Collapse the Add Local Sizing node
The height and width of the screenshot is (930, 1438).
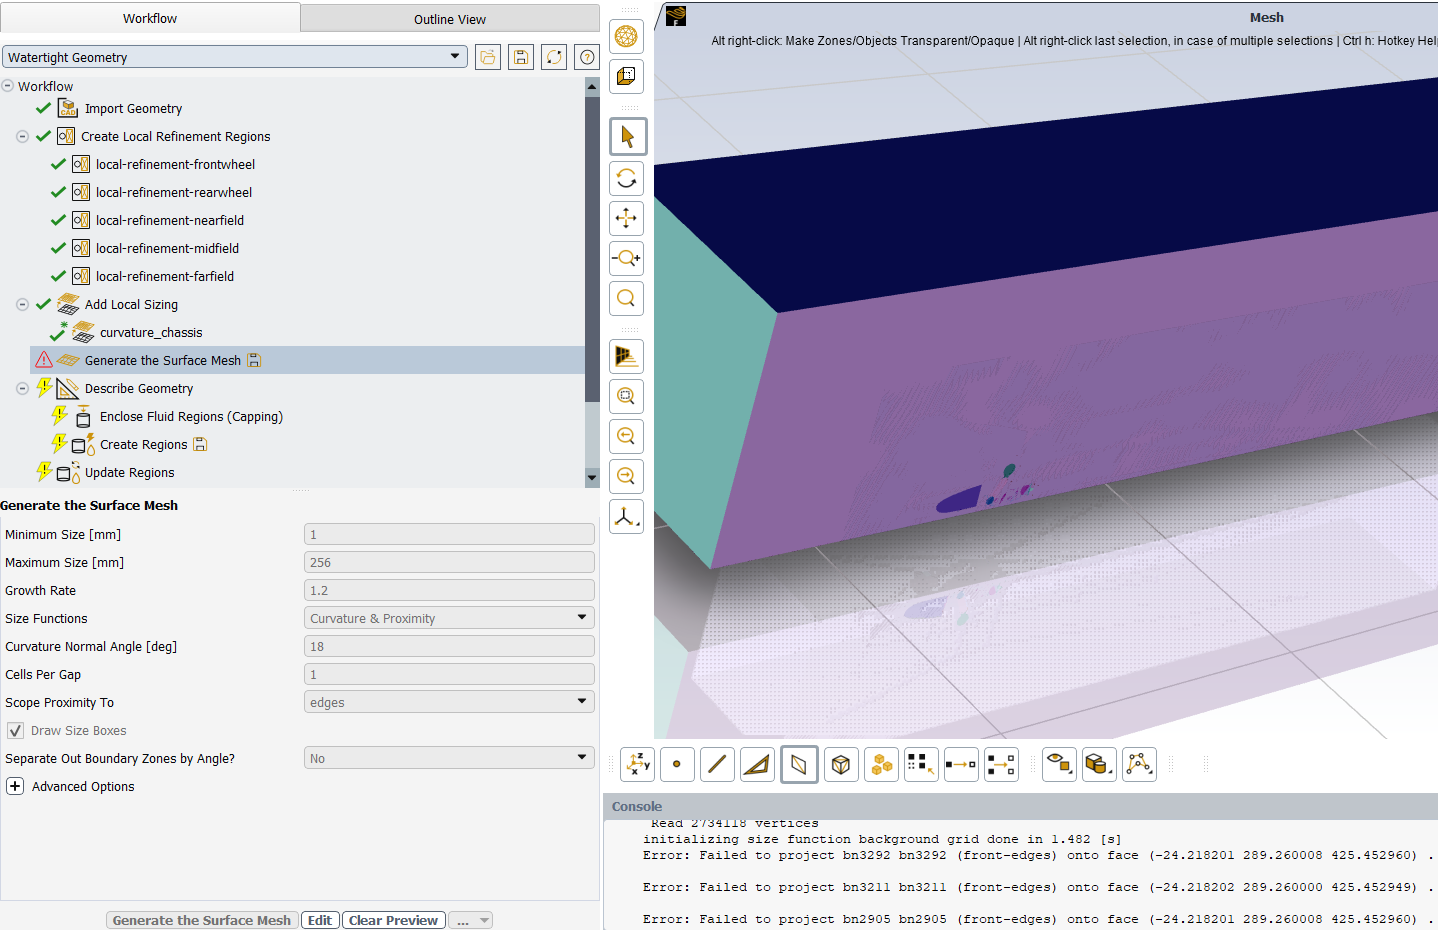point(22,304)
